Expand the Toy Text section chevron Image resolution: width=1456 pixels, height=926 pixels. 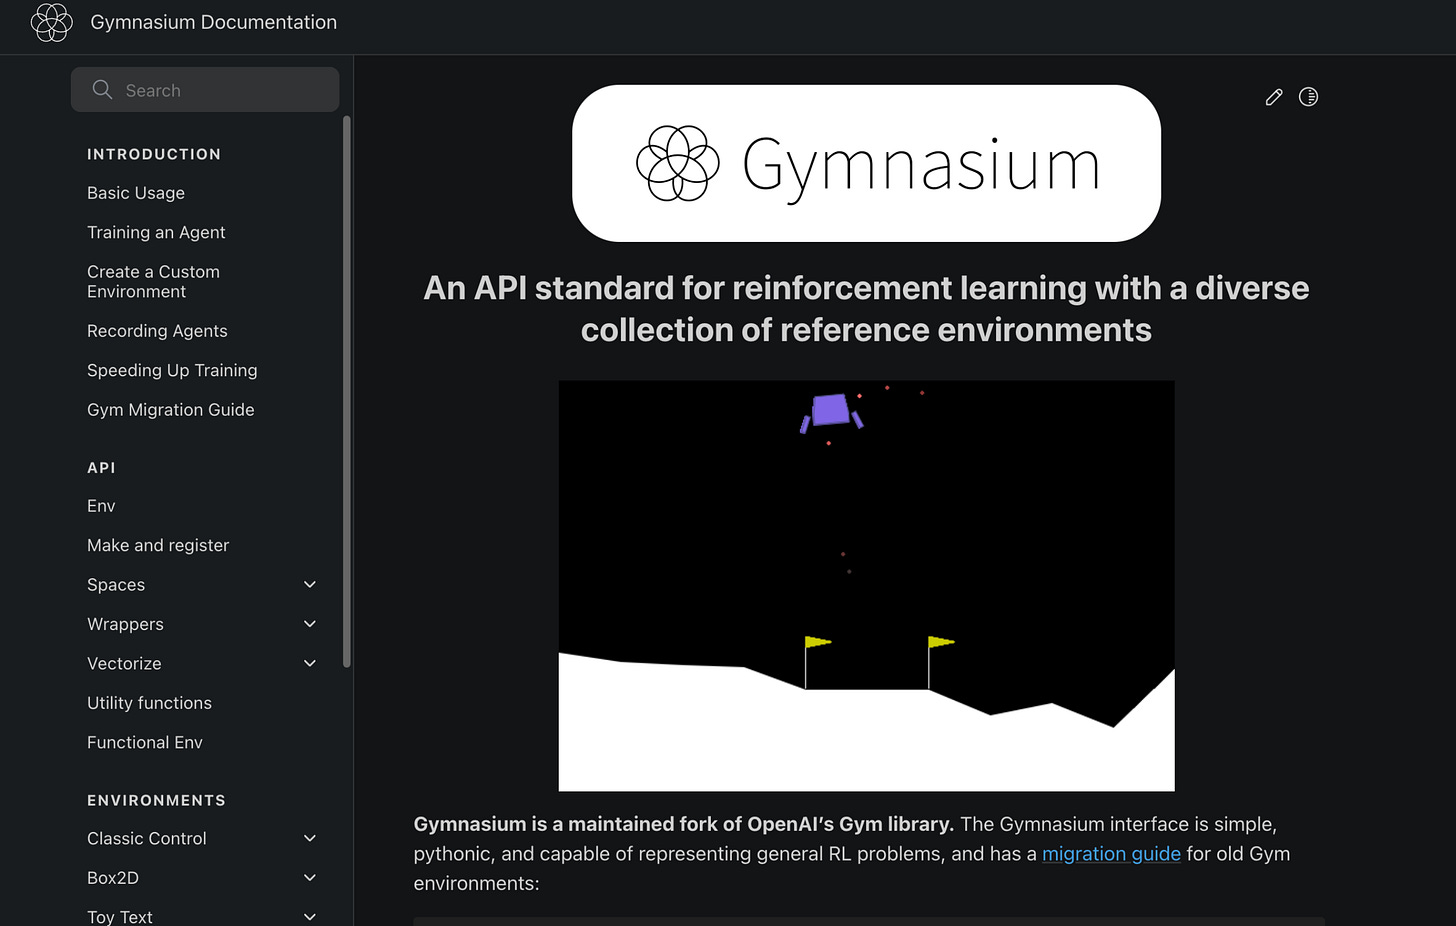click(x=310, y=917)
